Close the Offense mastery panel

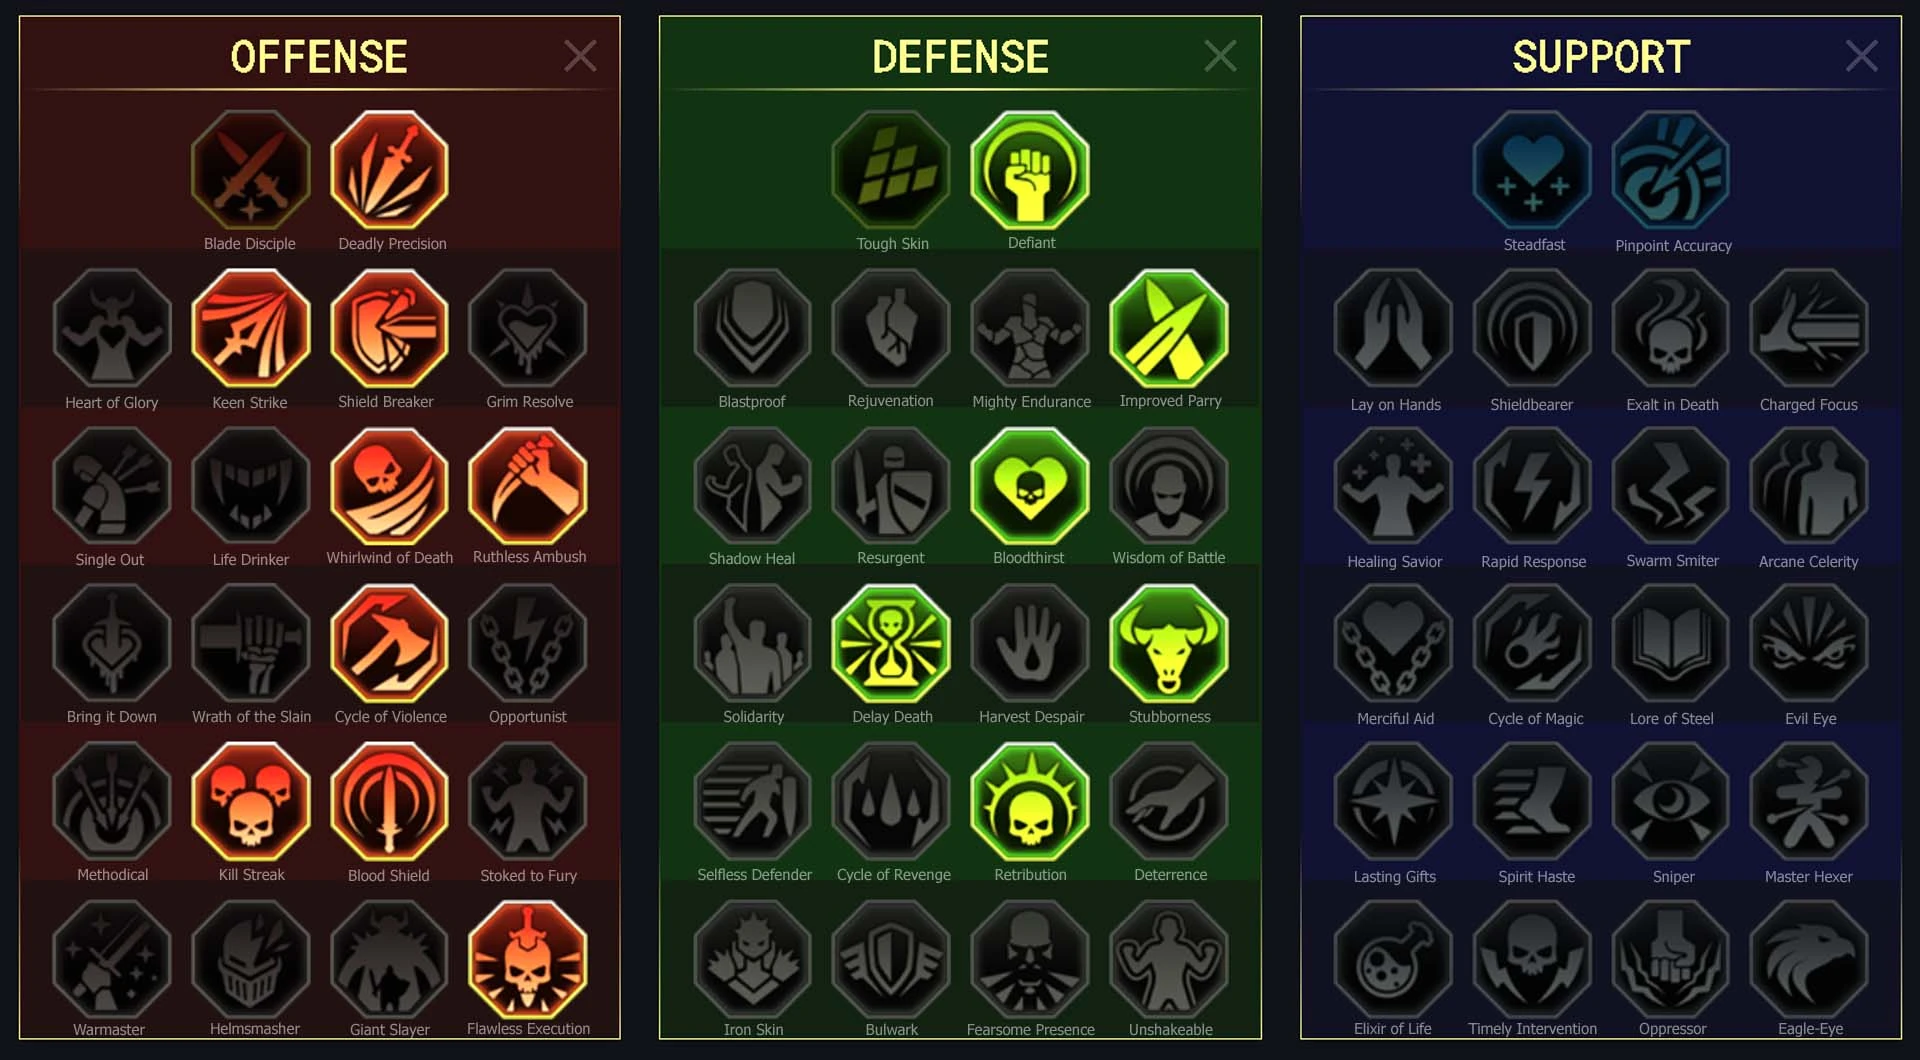580,56
